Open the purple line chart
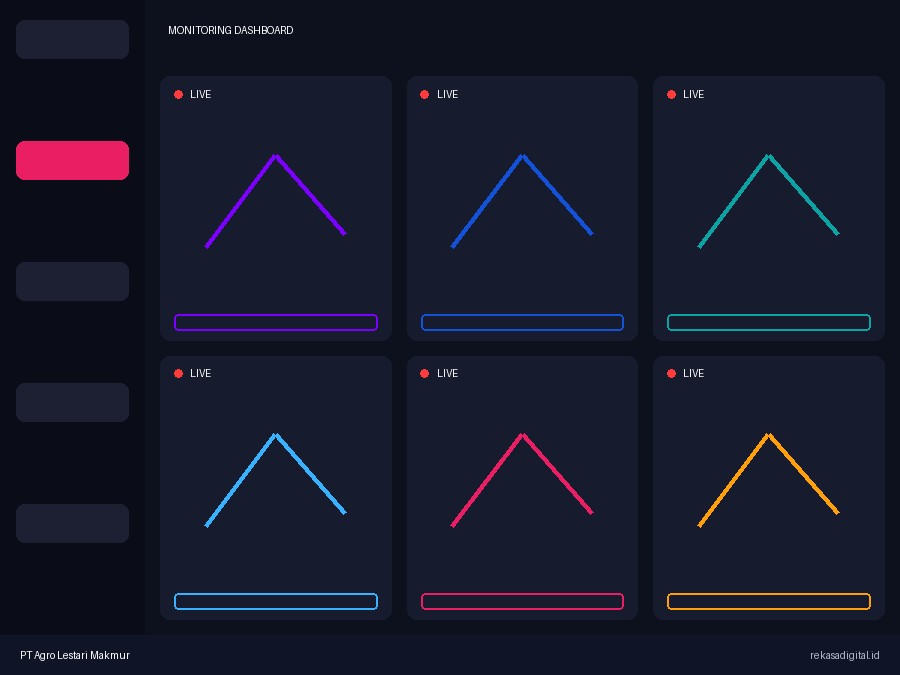 pos(276,201)
